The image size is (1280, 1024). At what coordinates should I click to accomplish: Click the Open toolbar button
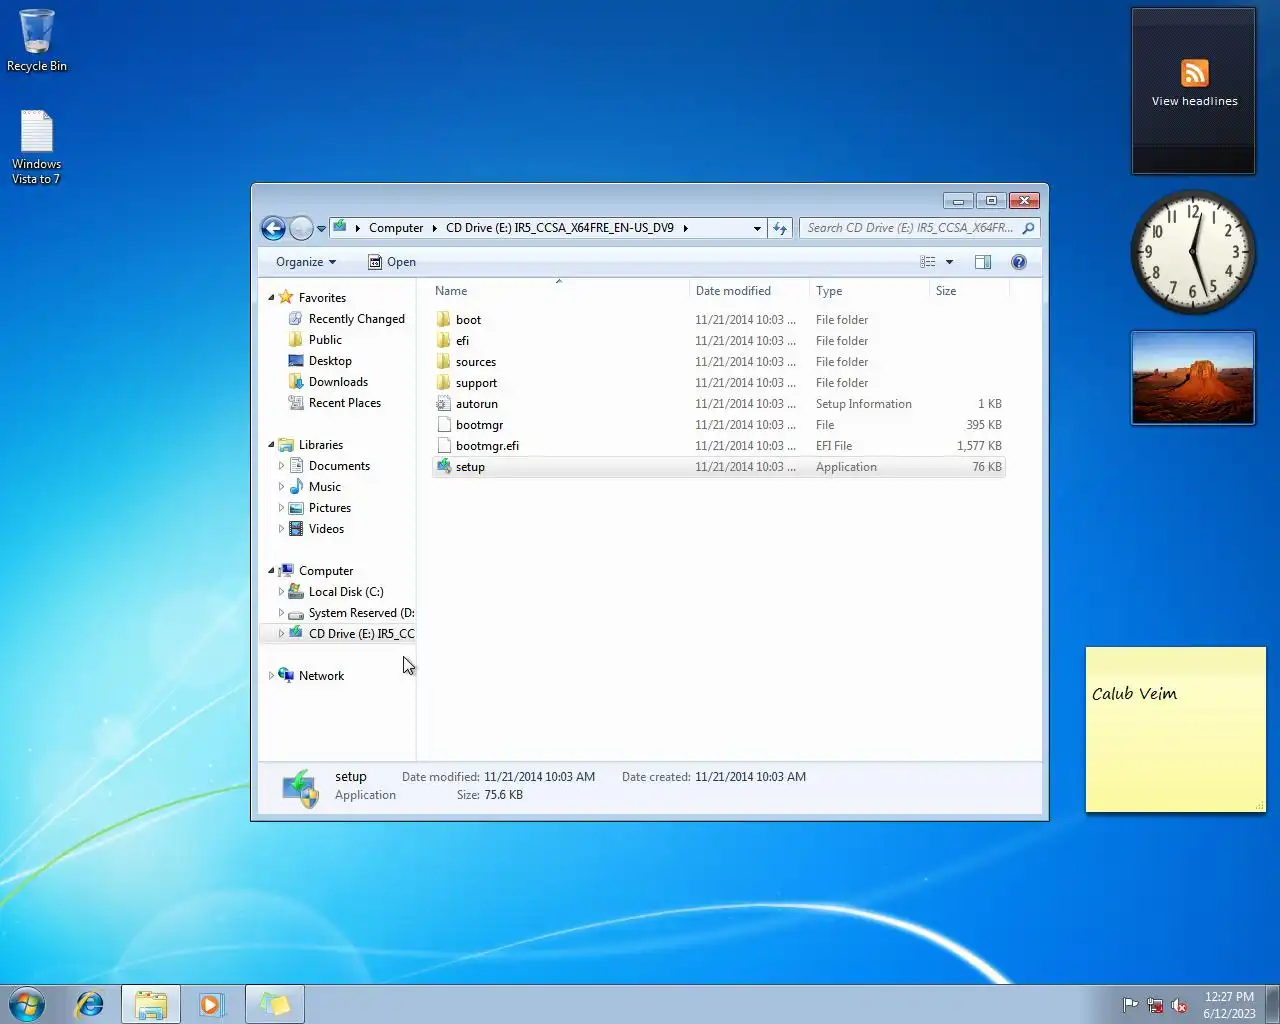click(x=392, y=262)
